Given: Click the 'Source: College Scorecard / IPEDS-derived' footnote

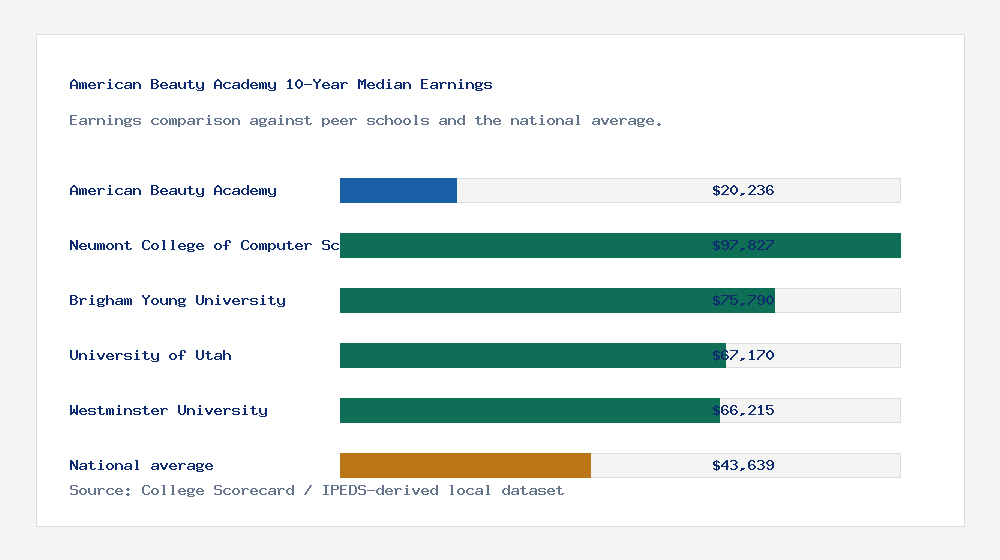Looking at the screenshot, I should coord(316,490).
